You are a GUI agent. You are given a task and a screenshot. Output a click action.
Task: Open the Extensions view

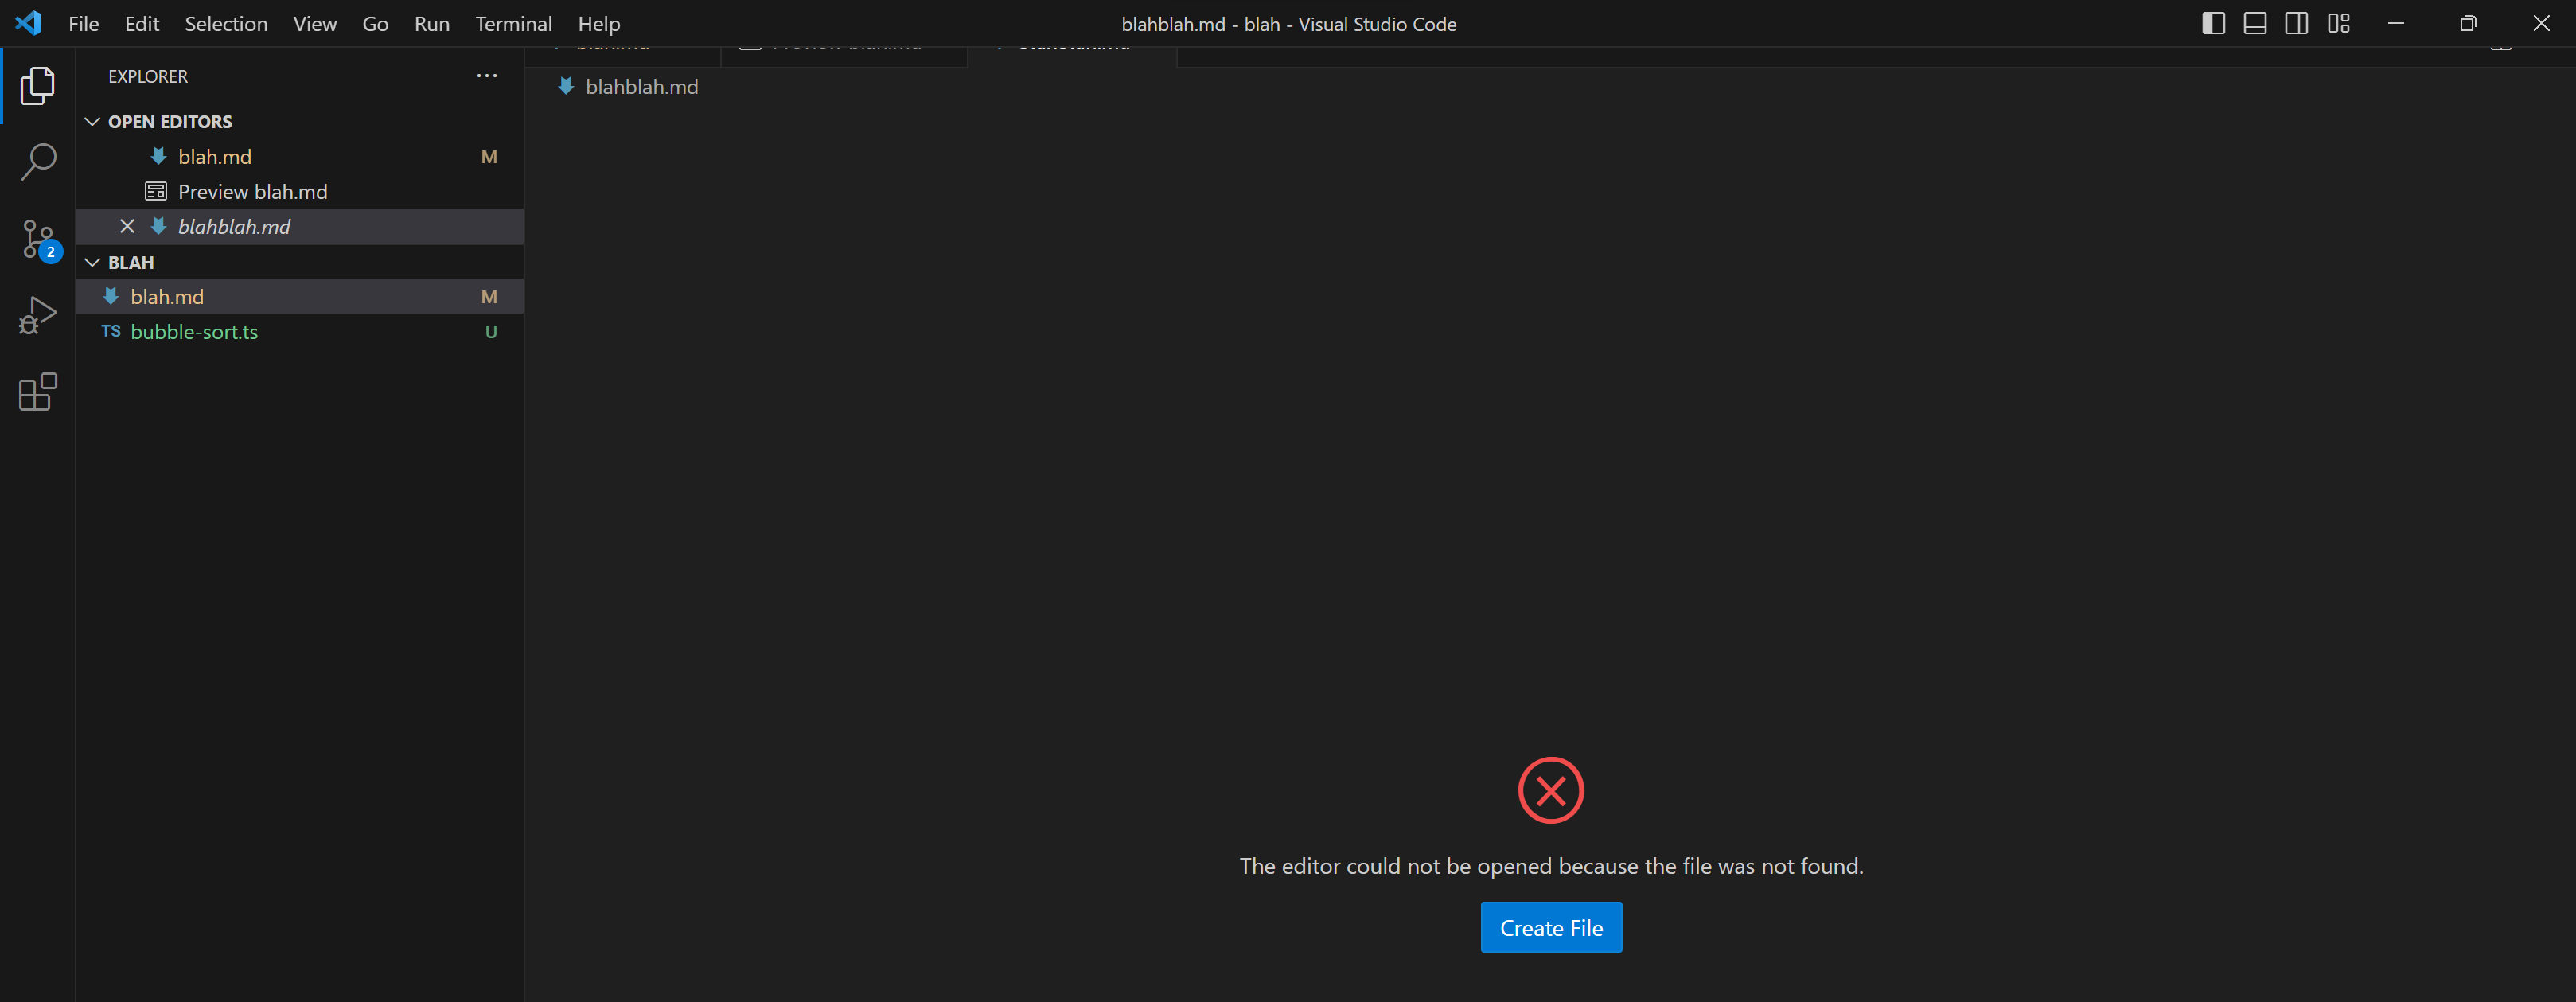click(37, 392)
